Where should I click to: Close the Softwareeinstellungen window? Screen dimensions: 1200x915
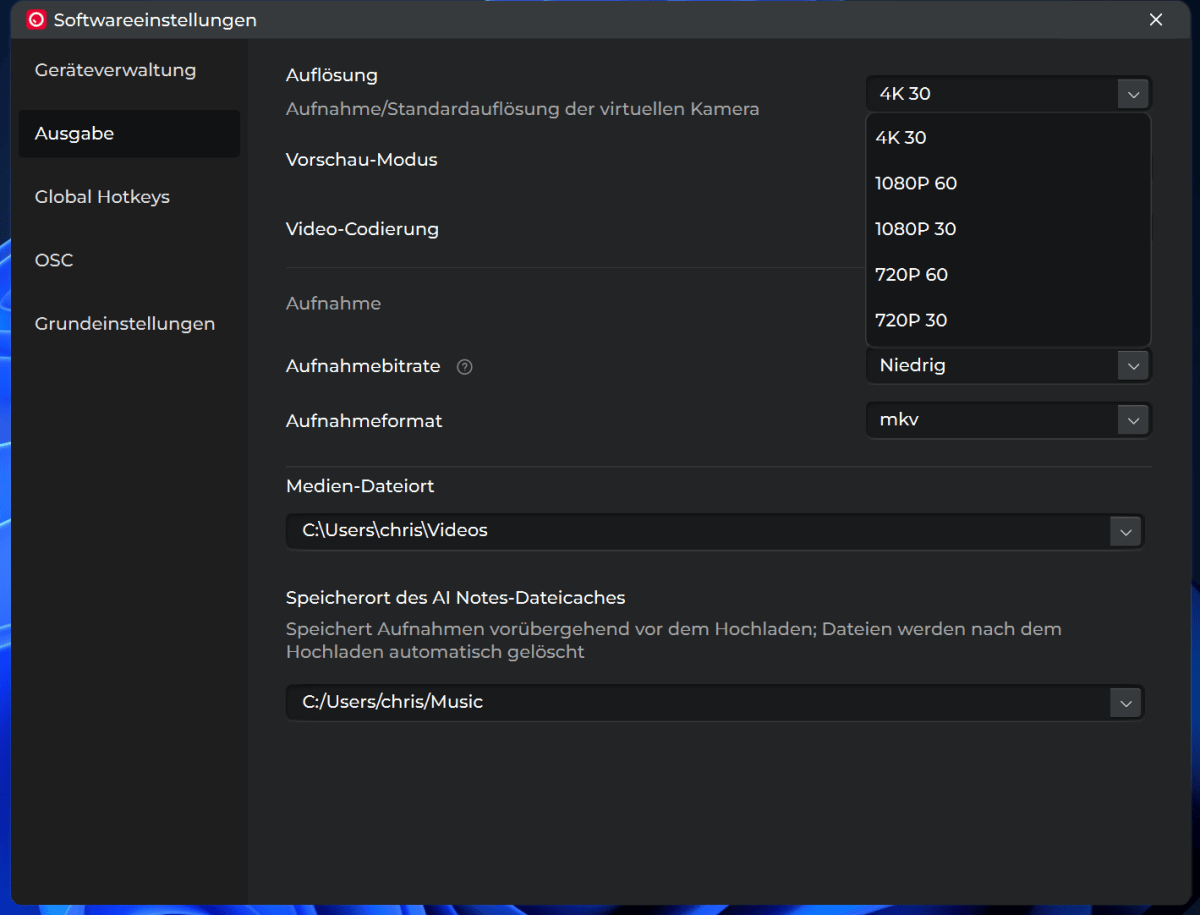coord(1156,20)
